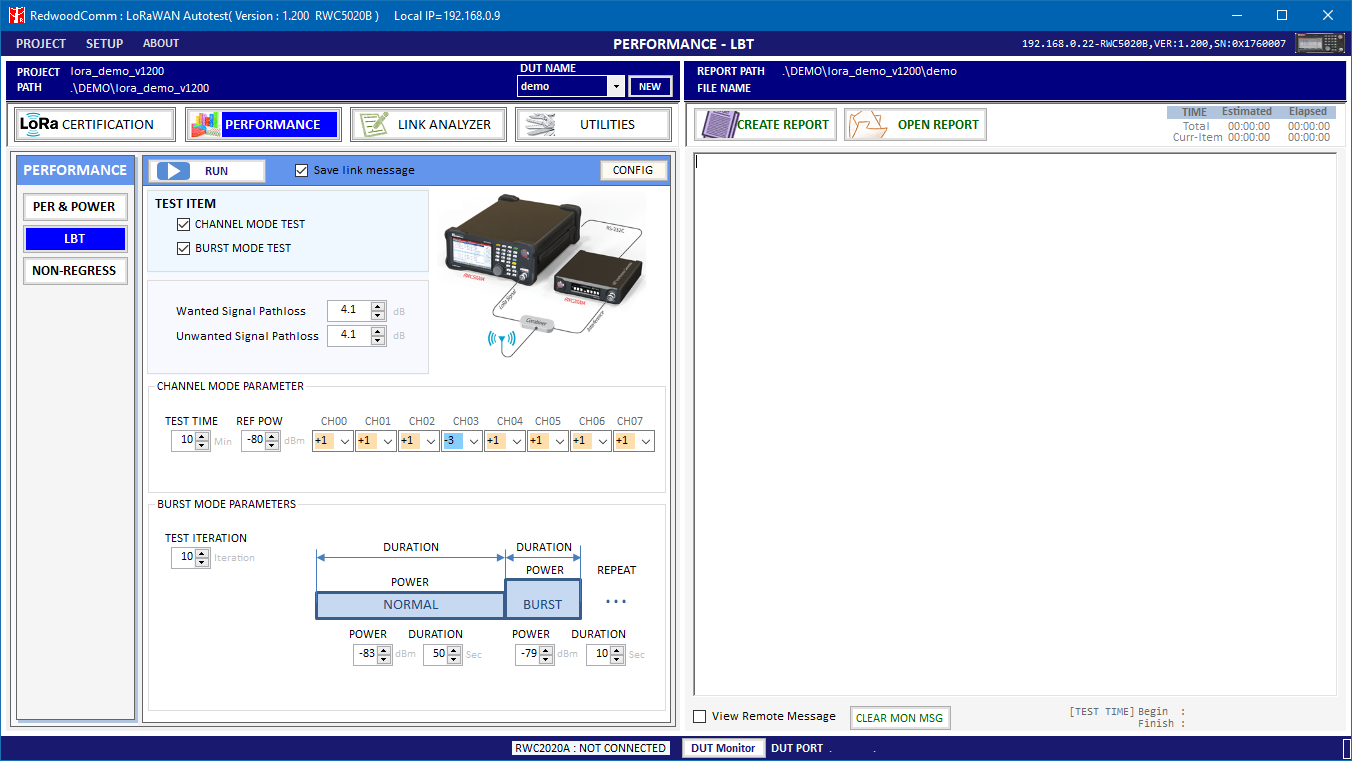The width and height of the screenshot is (1352, 761).
Task: Click the NORMAL block in burst diagram
Action: coord(410,605)
